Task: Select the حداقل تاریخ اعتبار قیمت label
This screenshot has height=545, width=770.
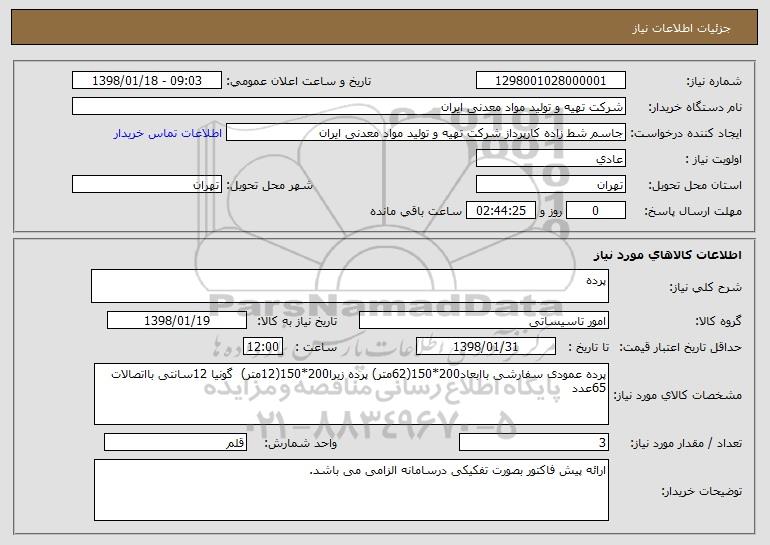Action: click(x=680, y=347)
